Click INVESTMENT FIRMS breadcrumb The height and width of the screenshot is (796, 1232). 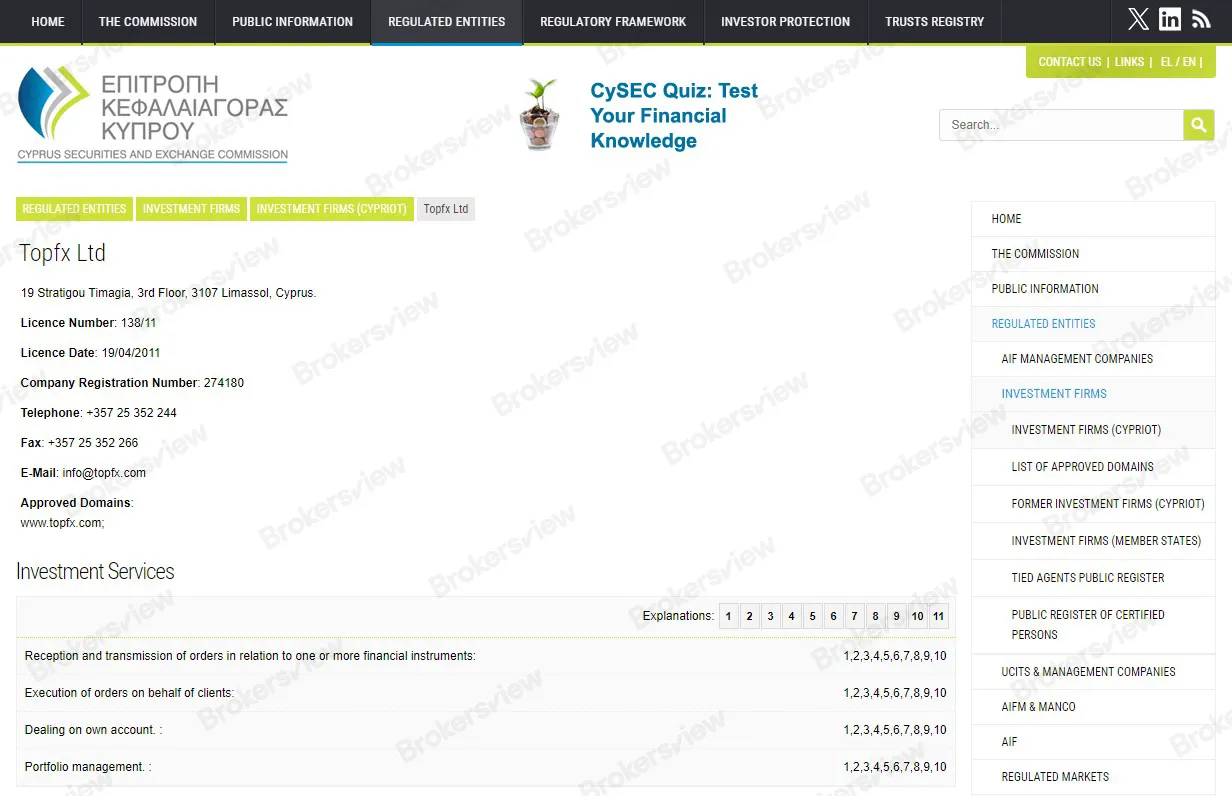click(191, 209)
